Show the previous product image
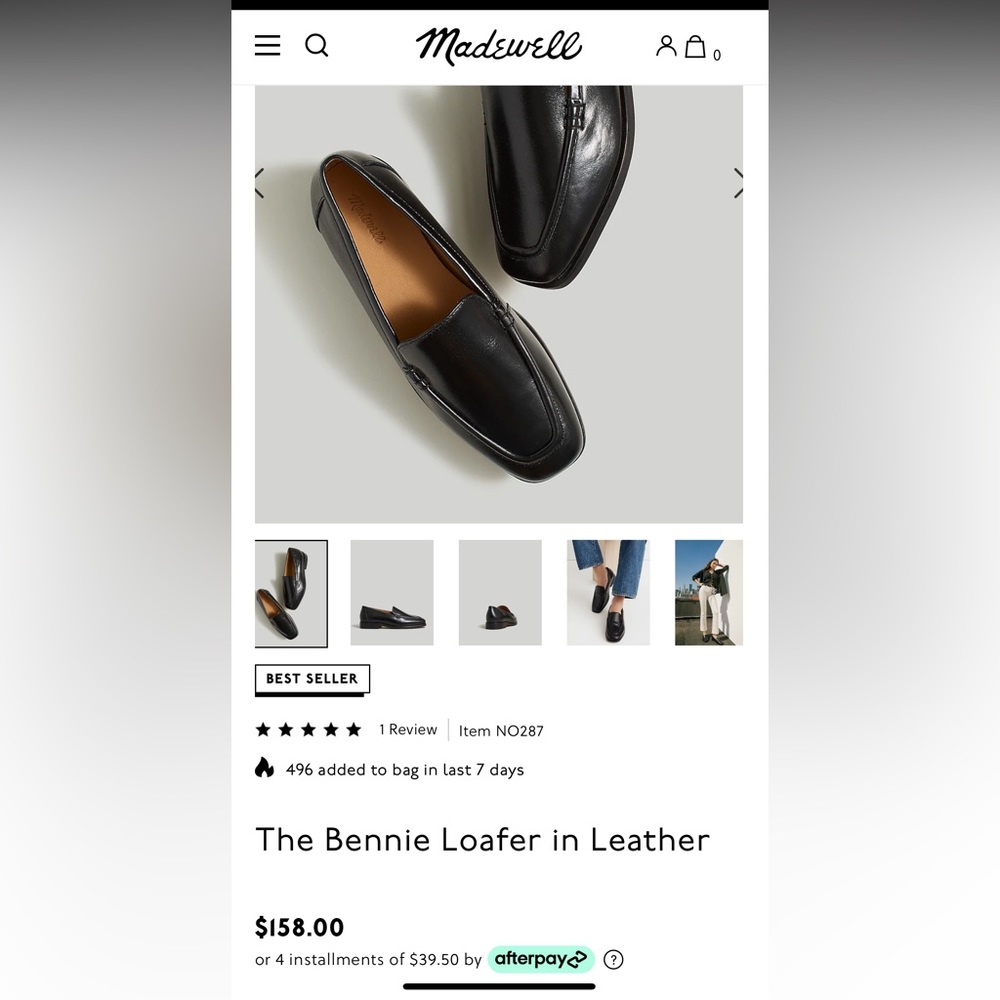This screenshot has width=1000, height=1000. click(x=259, y=184)
